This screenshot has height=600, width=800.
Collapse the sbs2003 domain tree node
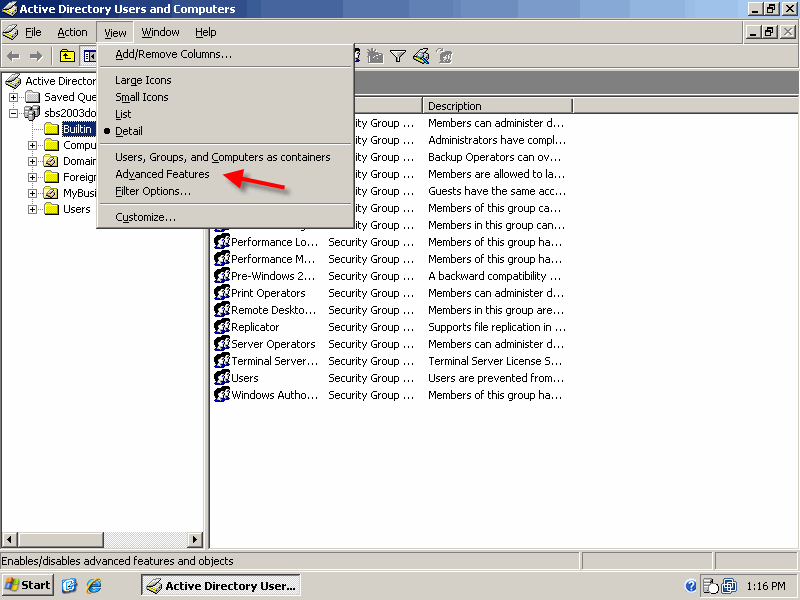click(x=13, y=113)
